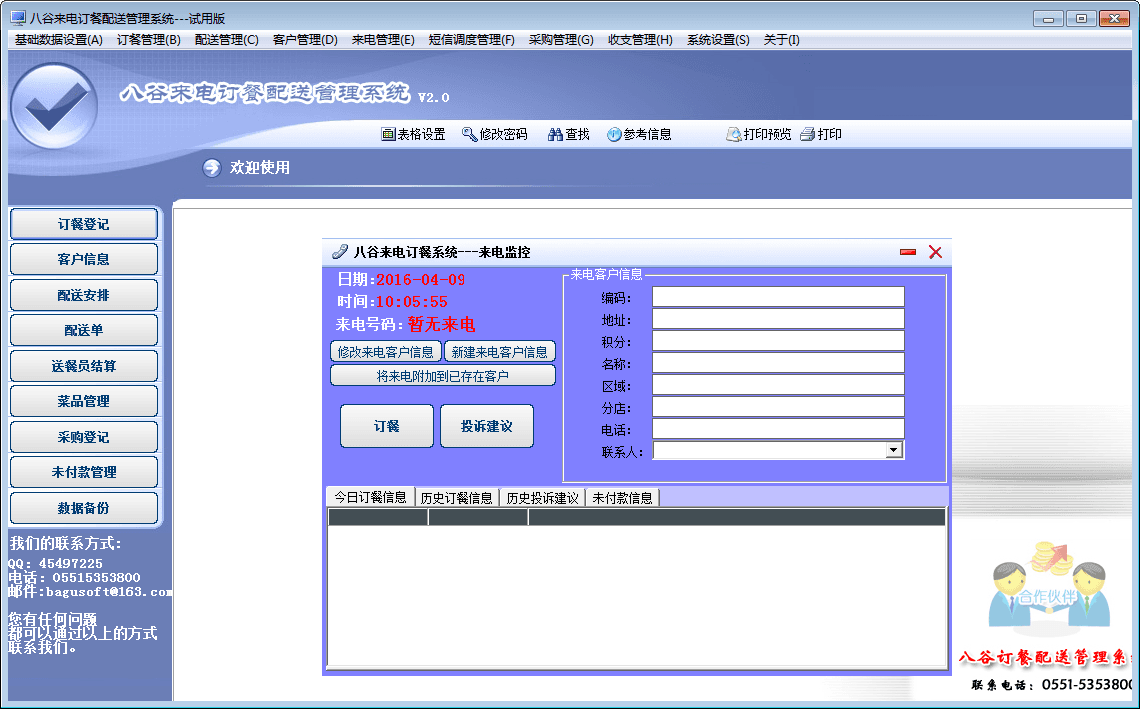Open the 订餐管理(B) menu
The height and width of the screenshot is (709, 1140).
coord(149,40)
